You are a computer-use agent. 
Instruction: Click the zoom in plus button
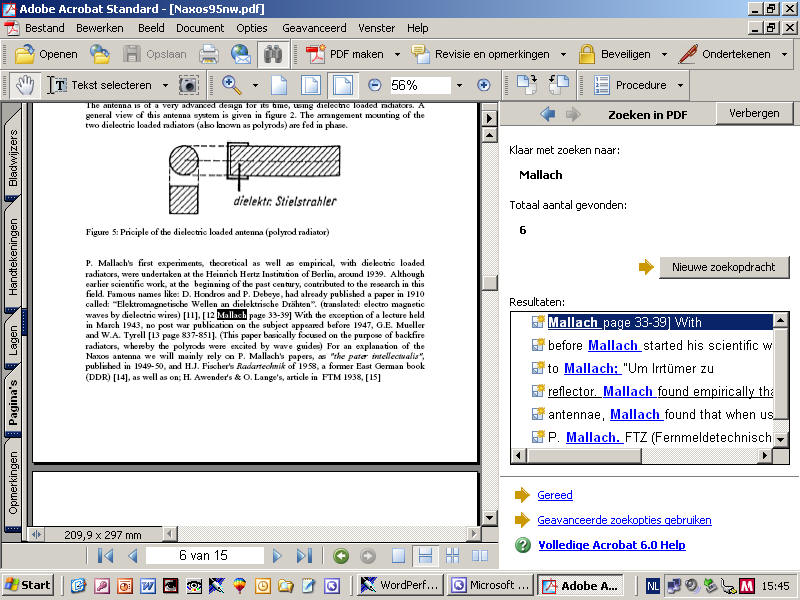pos(483,85)
